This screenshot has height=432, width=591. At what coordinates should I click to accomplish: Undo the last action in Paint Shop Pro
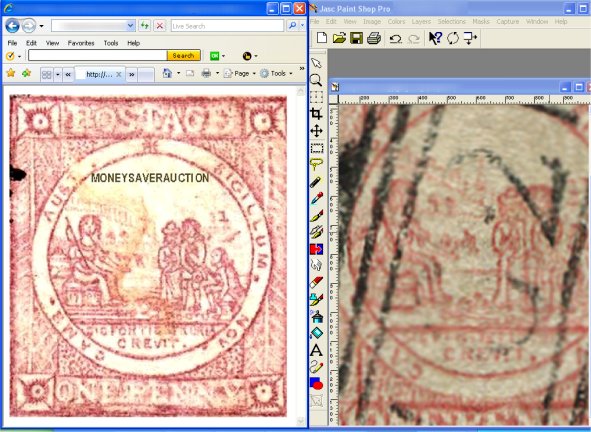395,38
